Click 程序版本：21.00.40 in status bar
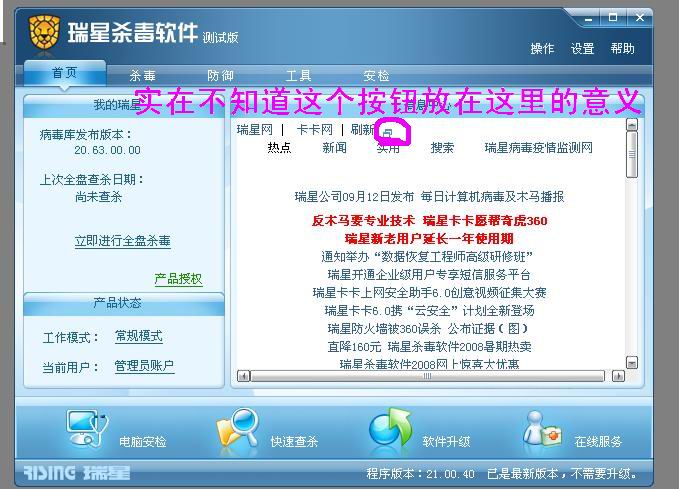 [x=420, y=474]
